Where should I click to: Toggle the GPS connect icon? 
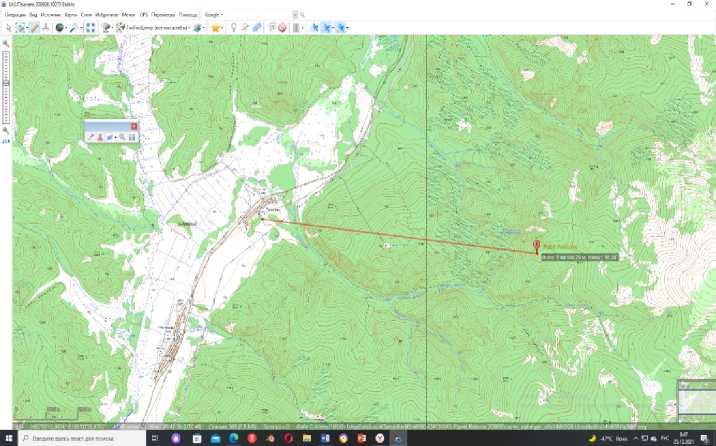[x=315, y=28]
